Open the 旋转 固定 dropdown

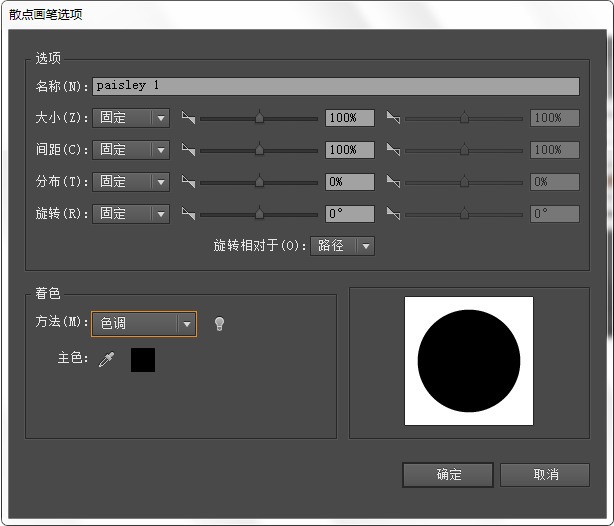tap(131, 214)
